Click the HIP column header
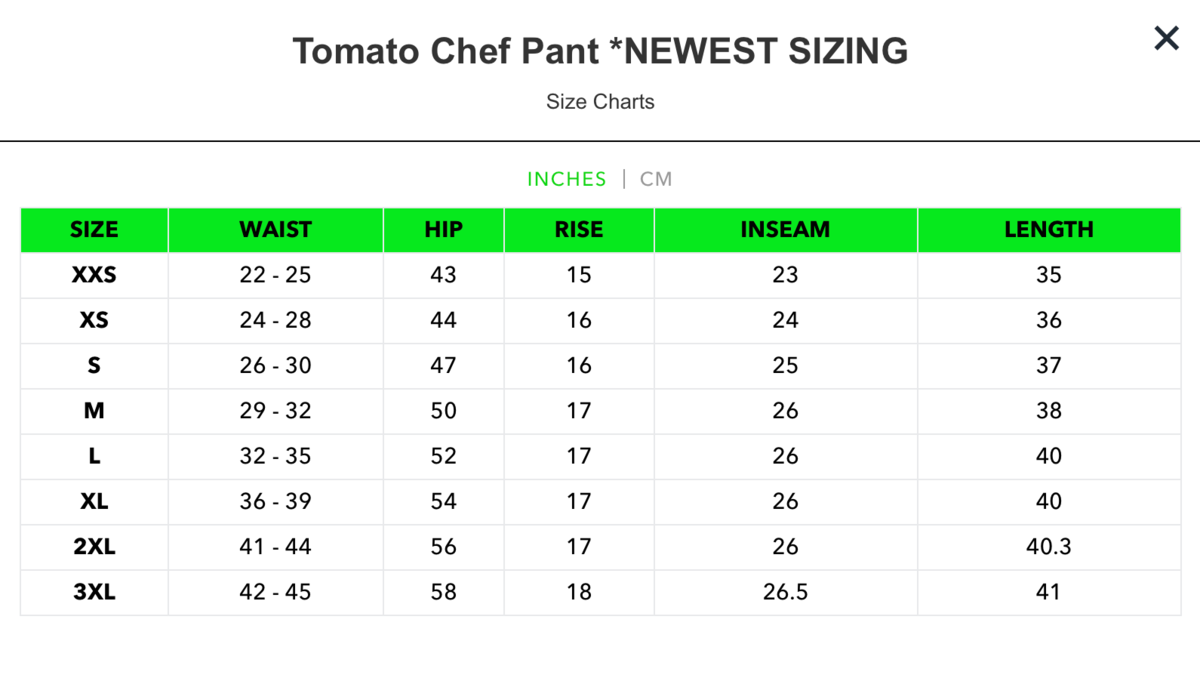Viewport: 1200px width, 675px height. pos(443,229)
